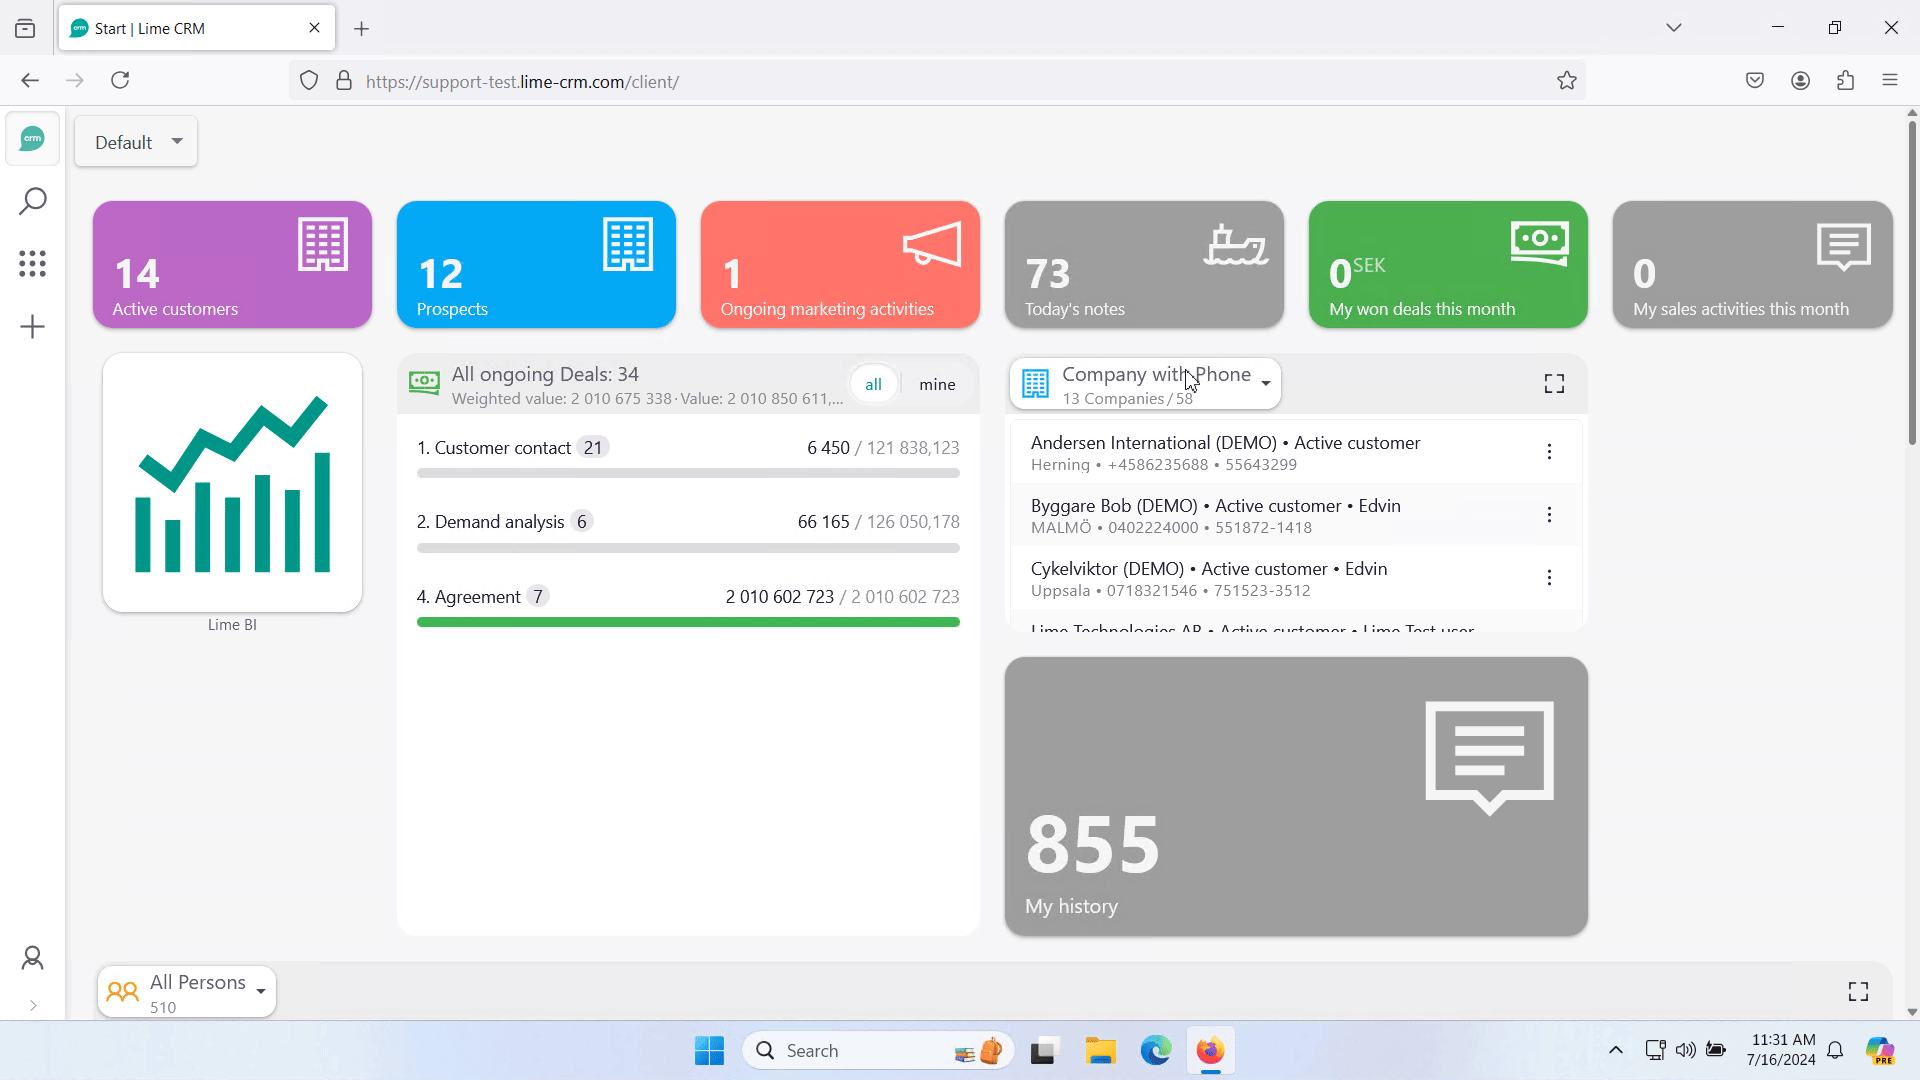Open more options for Byggare Bob
Screen dimensions: 1920x1080
click(1549, 515)
